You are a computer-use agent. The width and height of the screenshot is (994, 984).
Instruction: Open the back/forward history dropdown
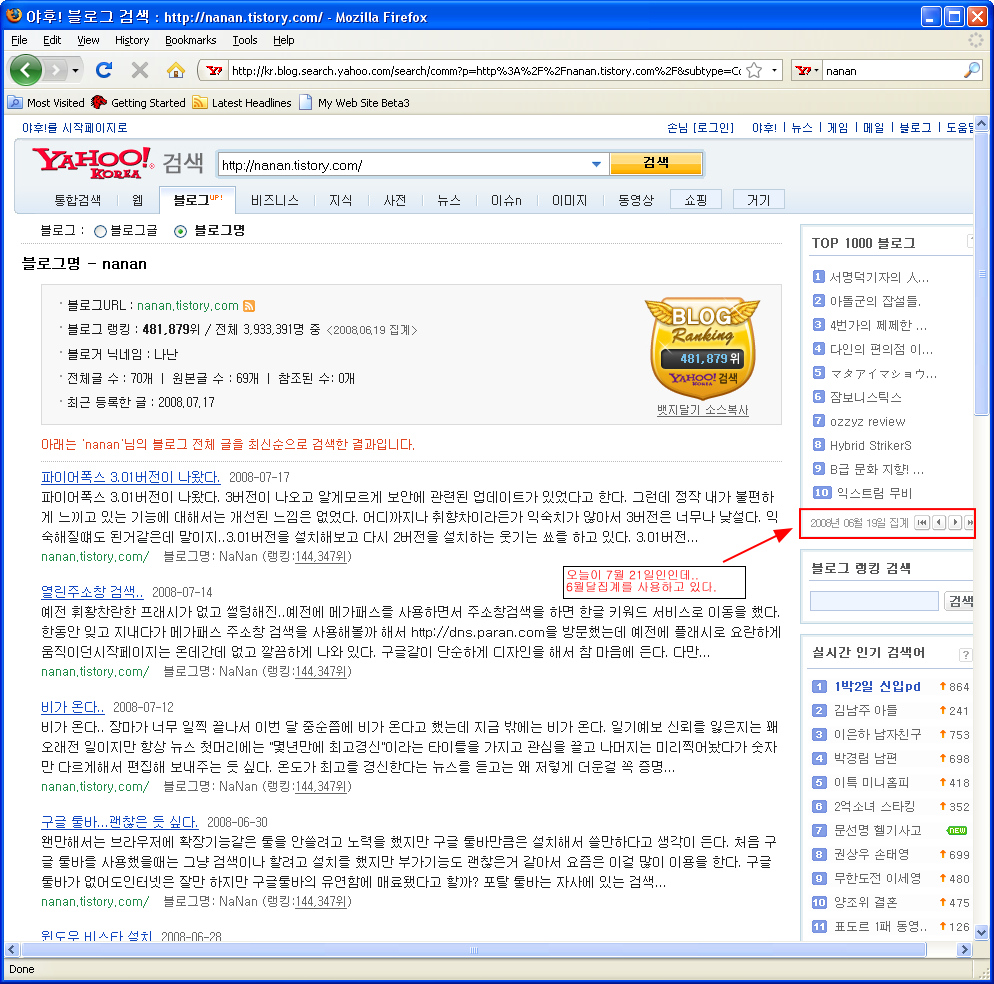point(75,70)
